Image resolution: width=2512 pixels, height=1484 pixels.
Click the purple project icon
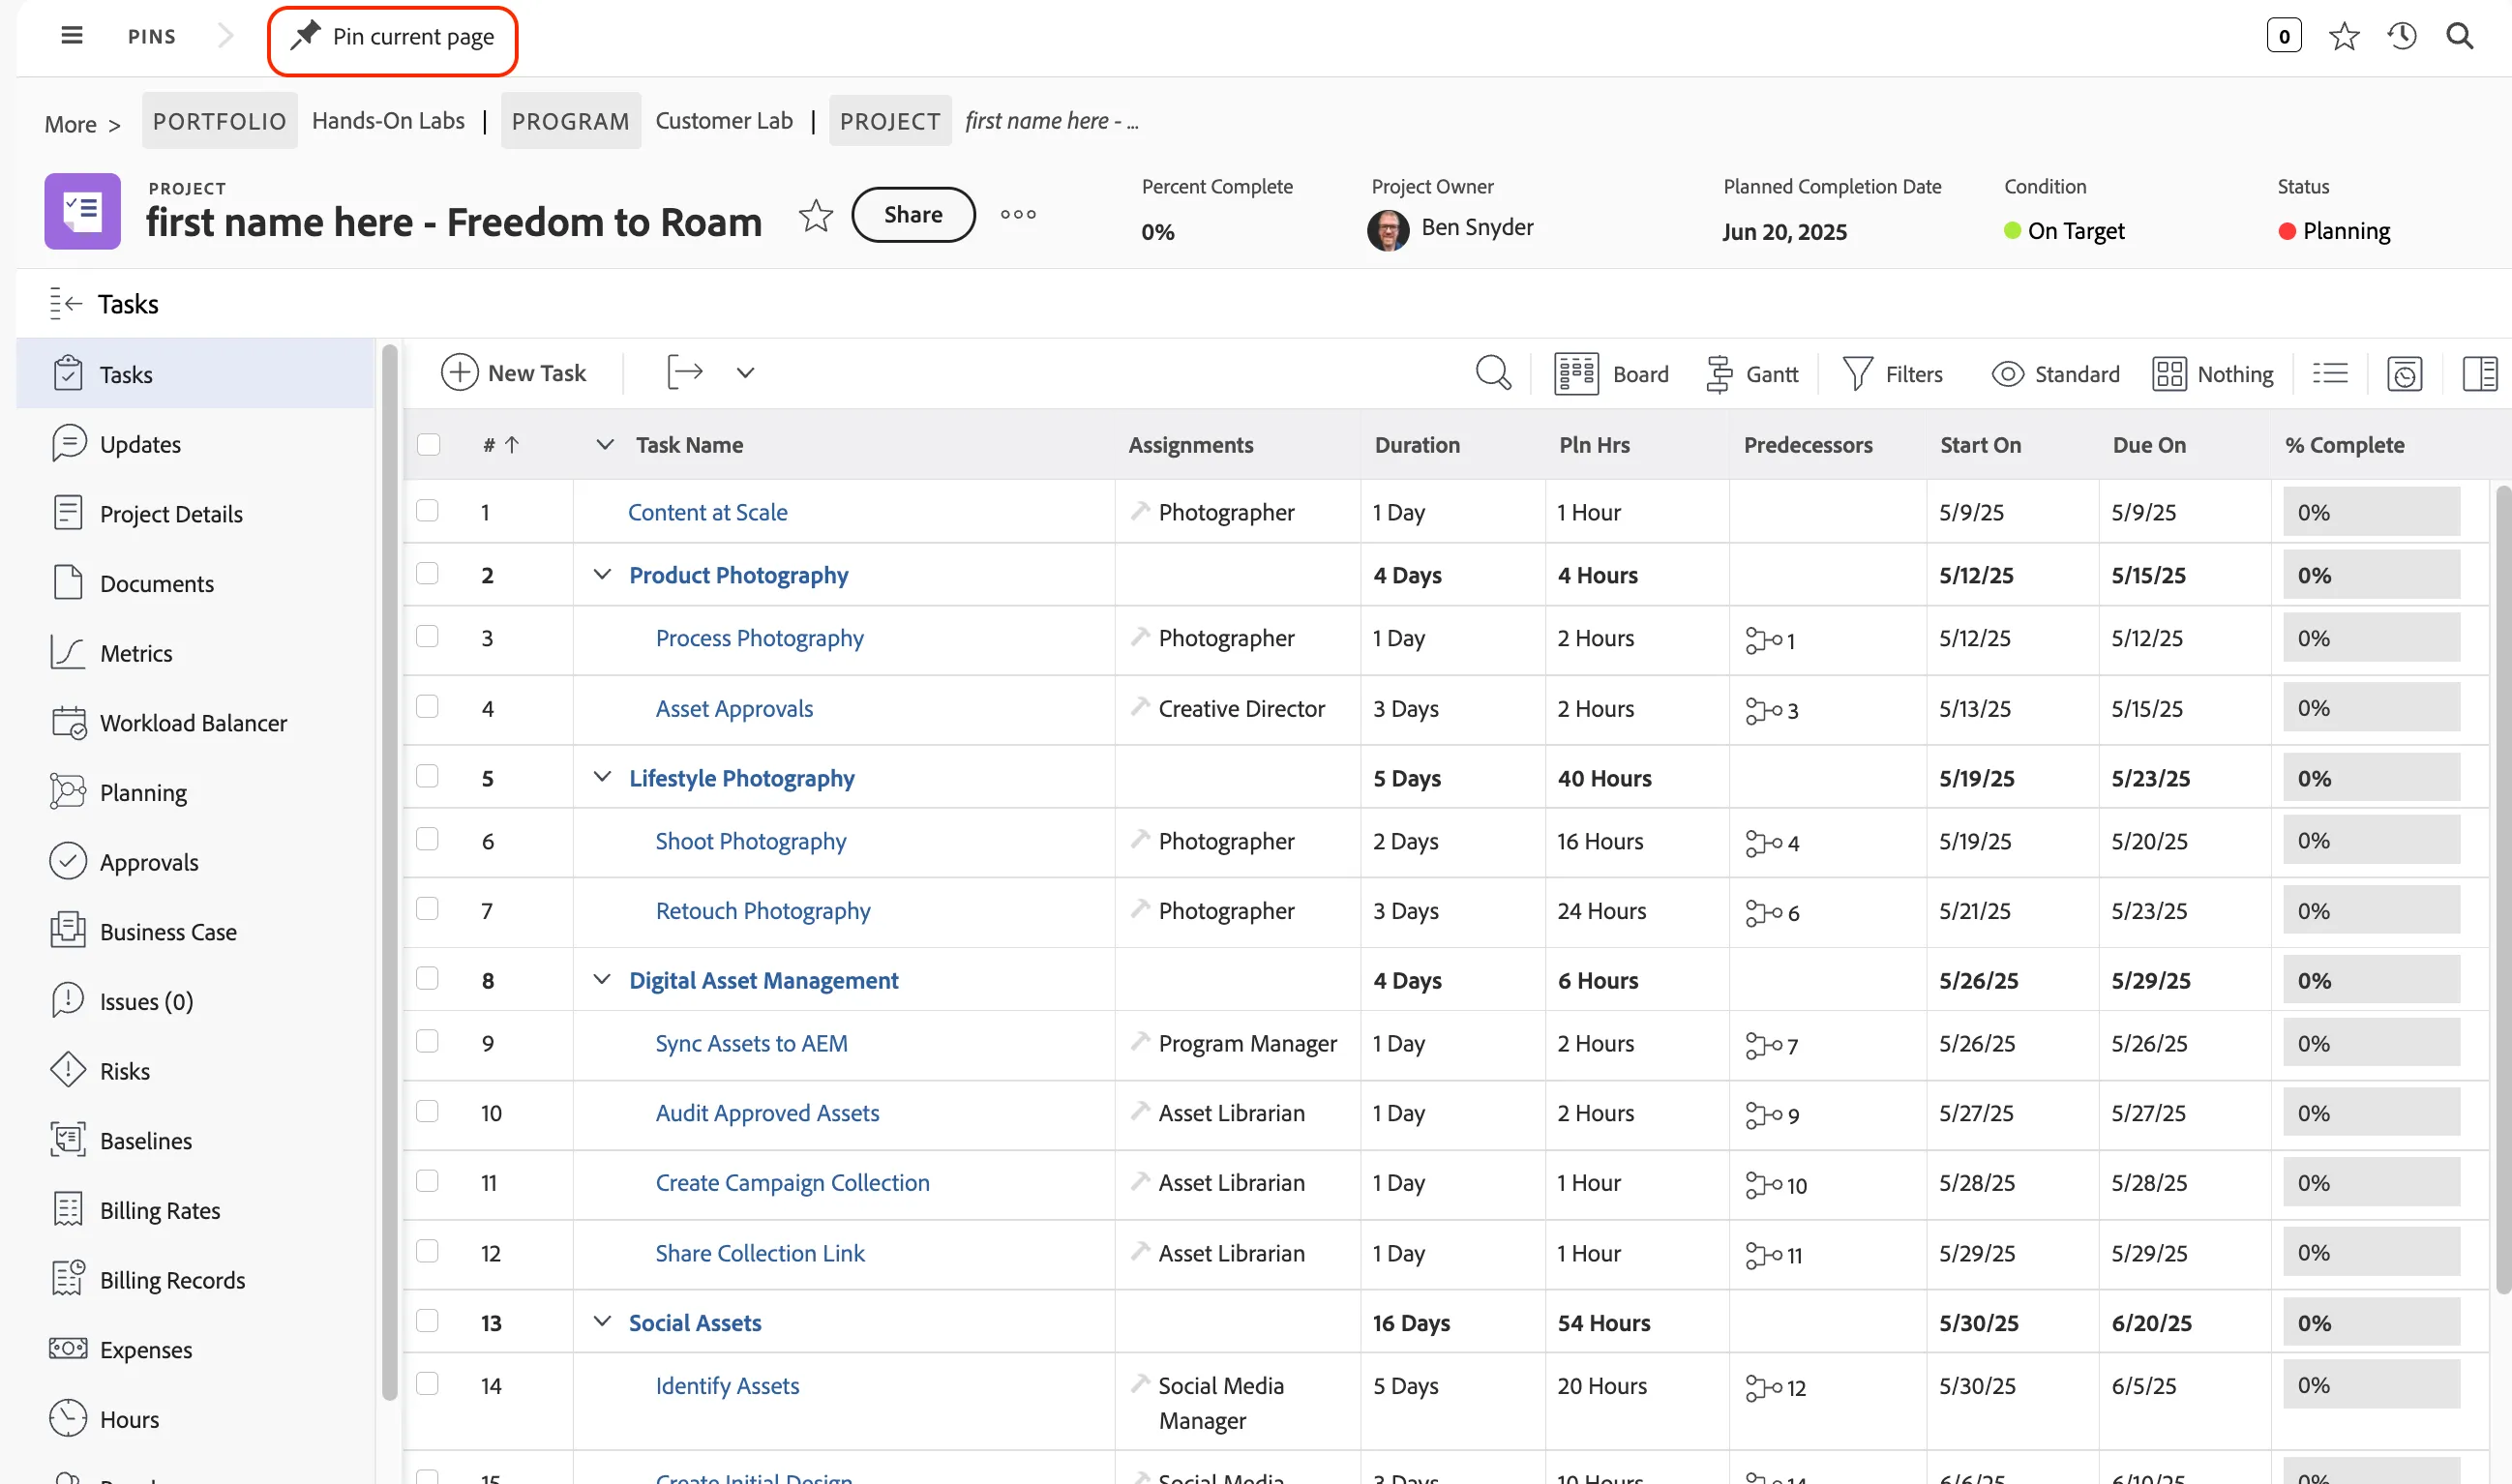click(82, 211)
